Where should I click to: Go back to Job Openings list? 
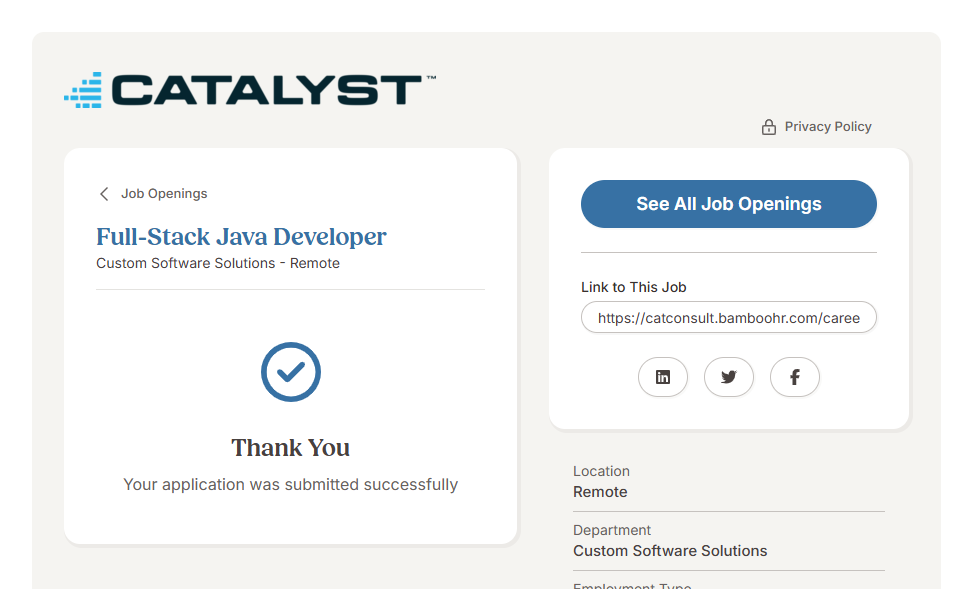tap(164, 194)
